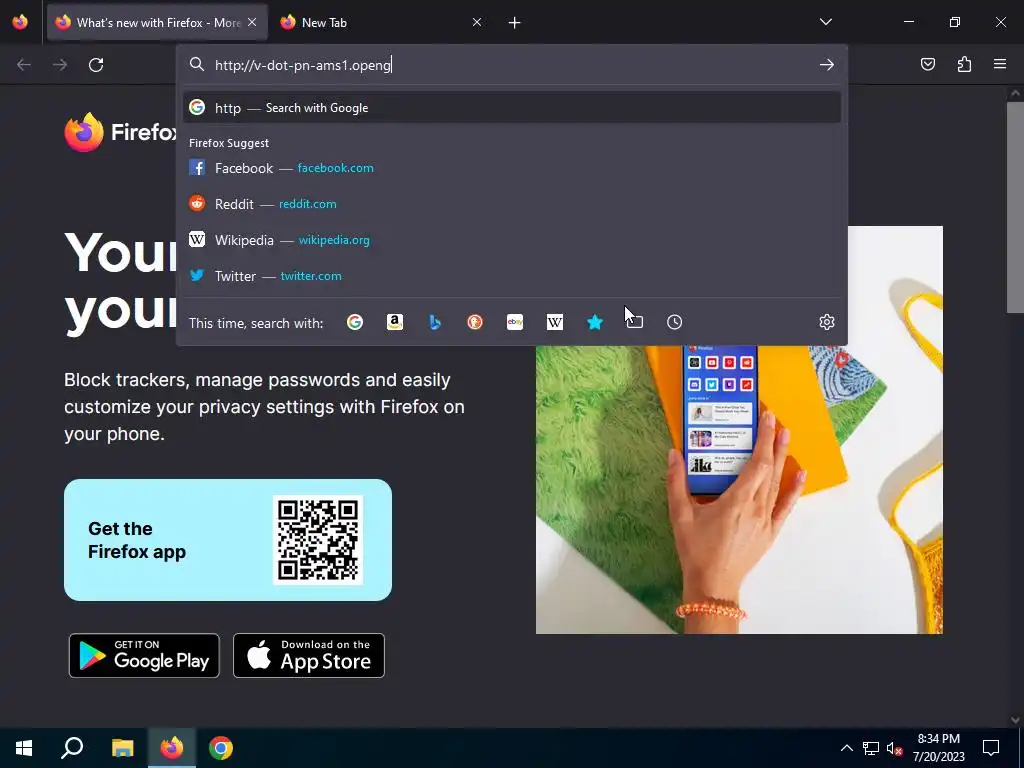Click the Download on the App Store badge
Viewport: 1024px width, 768px height.
pos(309,655)
